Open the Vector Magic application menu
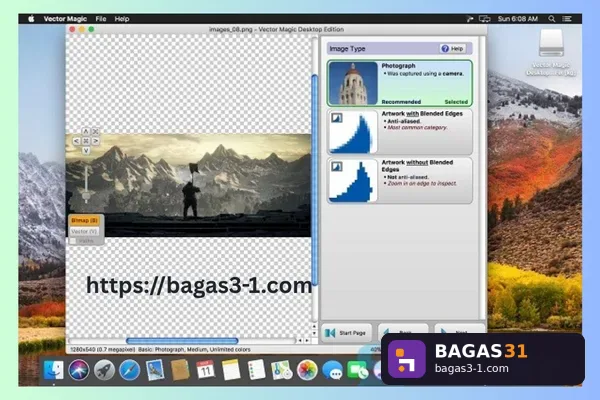 (x=65, y=19)
